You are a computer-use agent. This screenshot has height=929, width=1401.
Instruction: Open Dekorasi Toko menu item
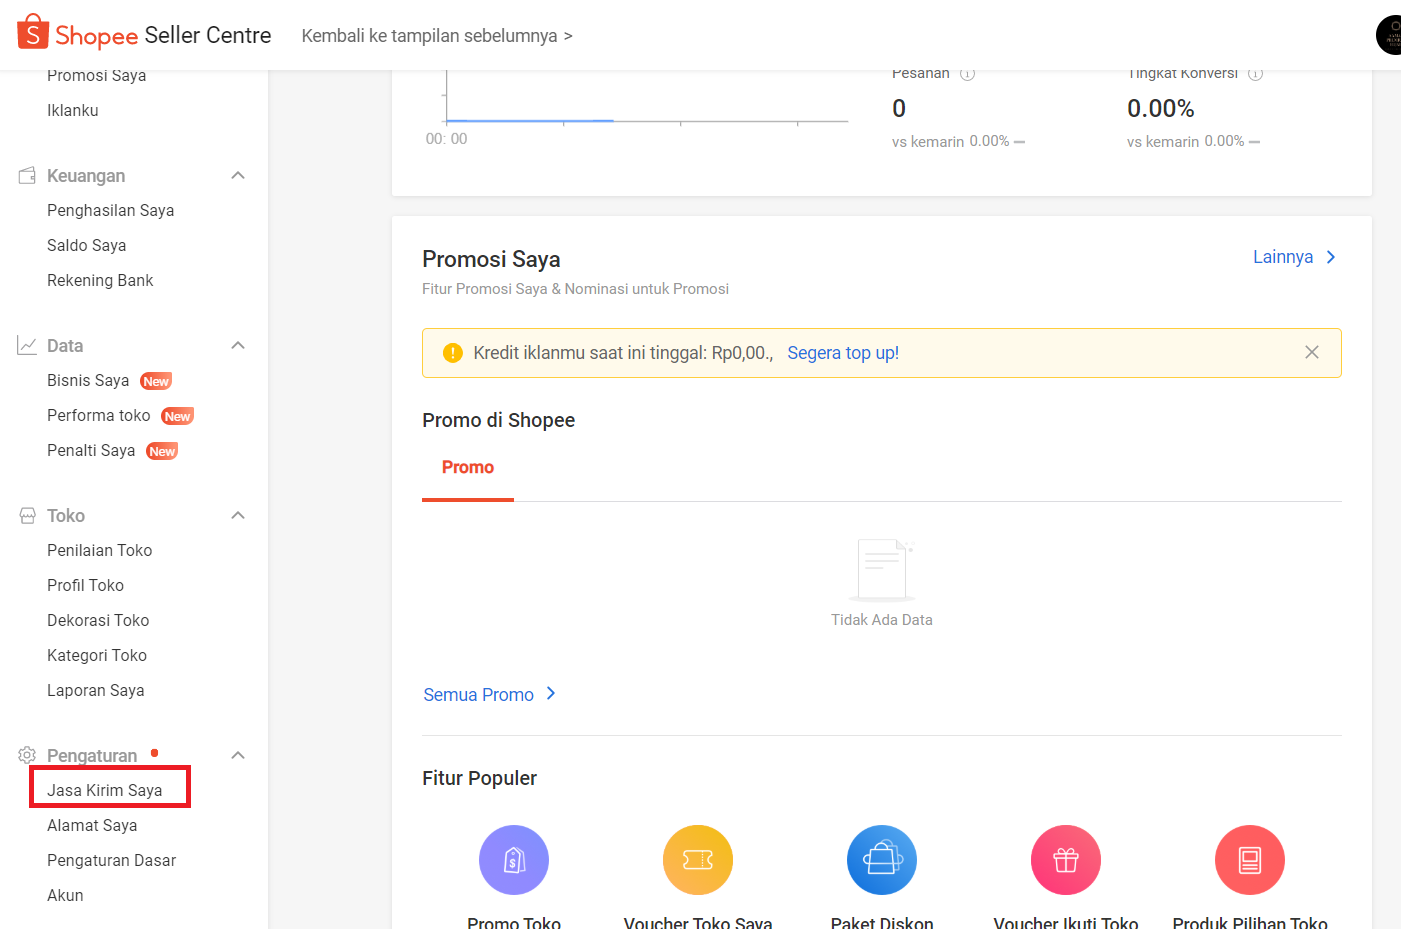pyautogui.click(x=98, y=620)
